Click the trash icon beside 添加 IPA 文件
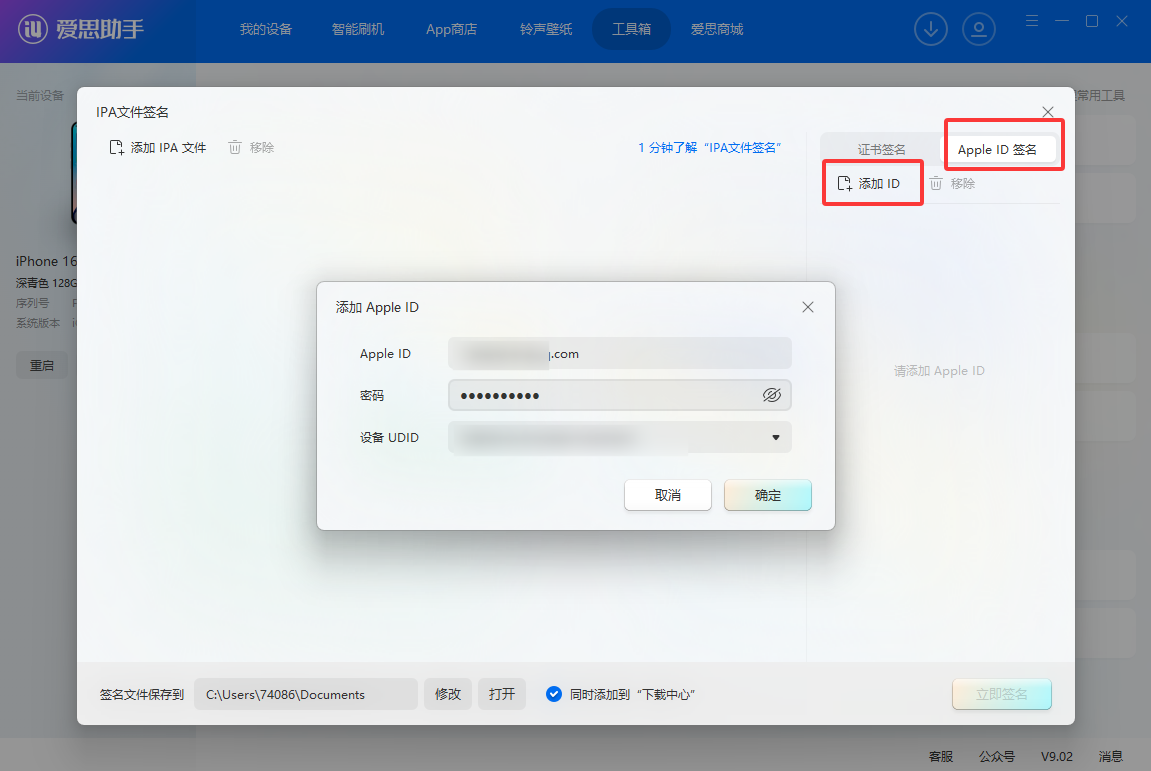 tap(235, 147)
